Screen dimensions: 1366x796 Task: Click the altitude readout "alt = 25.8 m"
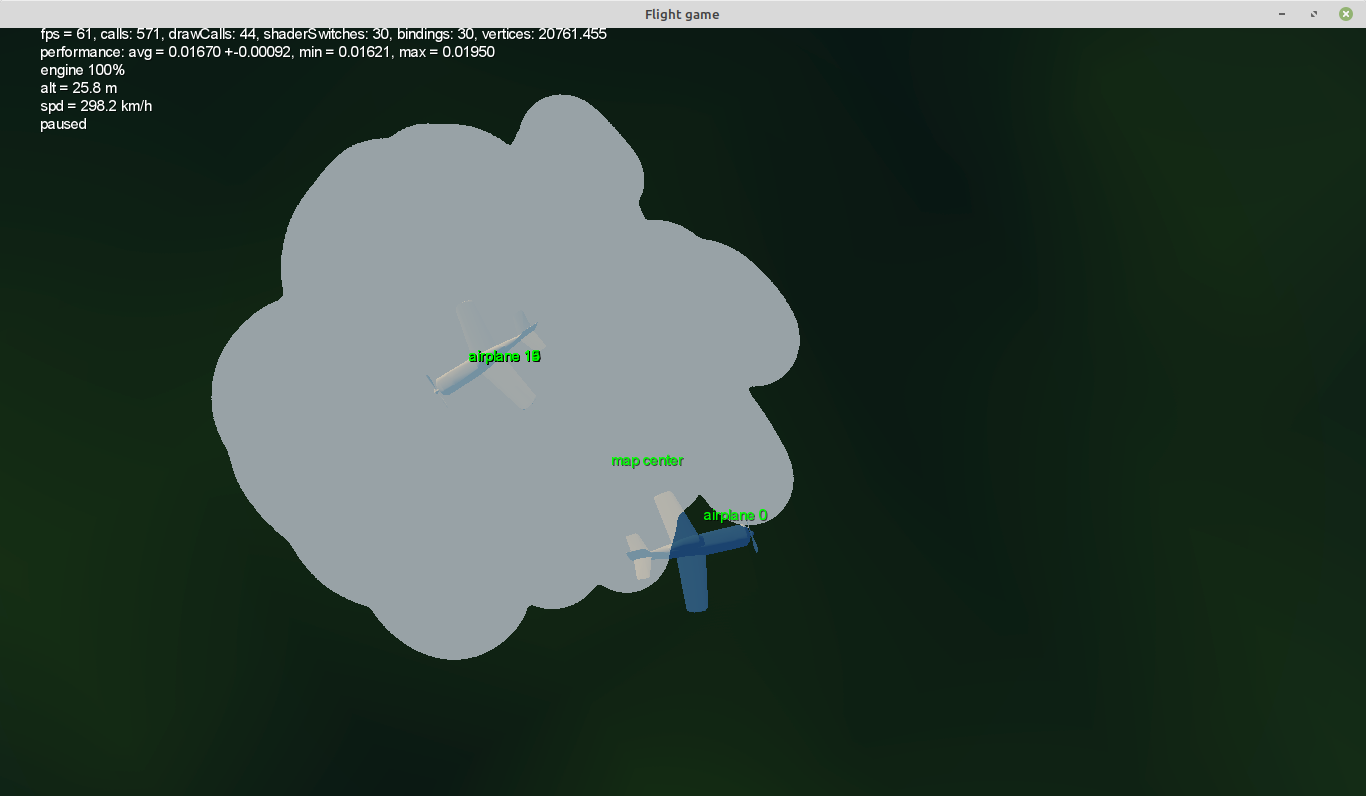(x=78, y=88)
